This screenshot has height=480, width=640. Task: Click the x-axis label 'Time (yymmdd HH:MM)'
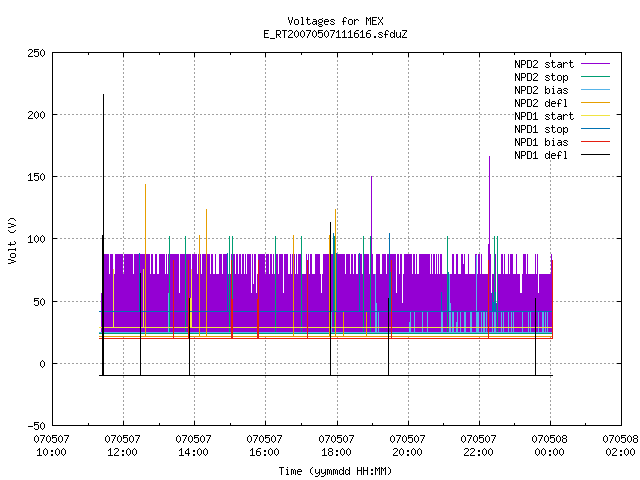[335, 471]
